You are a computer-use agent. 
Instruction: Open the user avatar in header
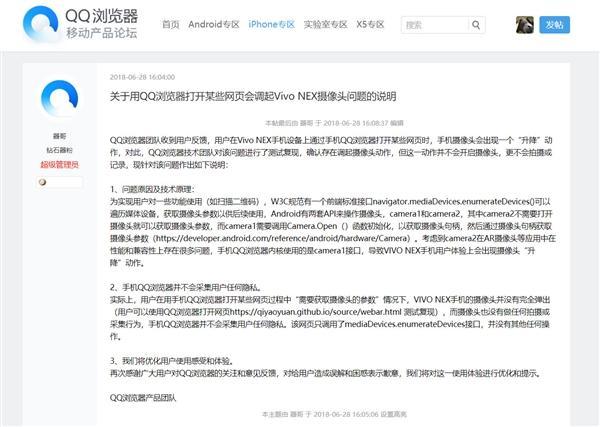click(x=525, y=25)
